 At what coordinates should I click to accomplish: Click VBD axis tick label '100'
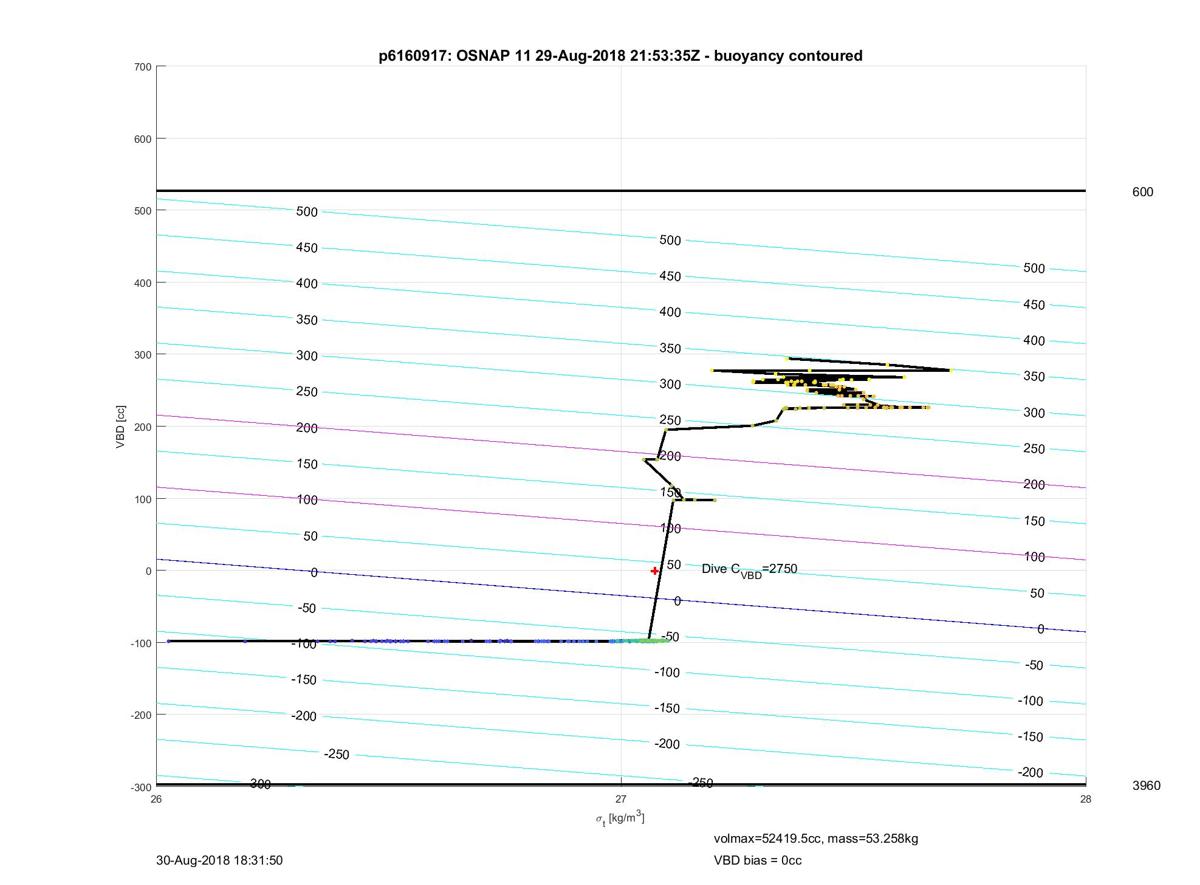point(142,499)
